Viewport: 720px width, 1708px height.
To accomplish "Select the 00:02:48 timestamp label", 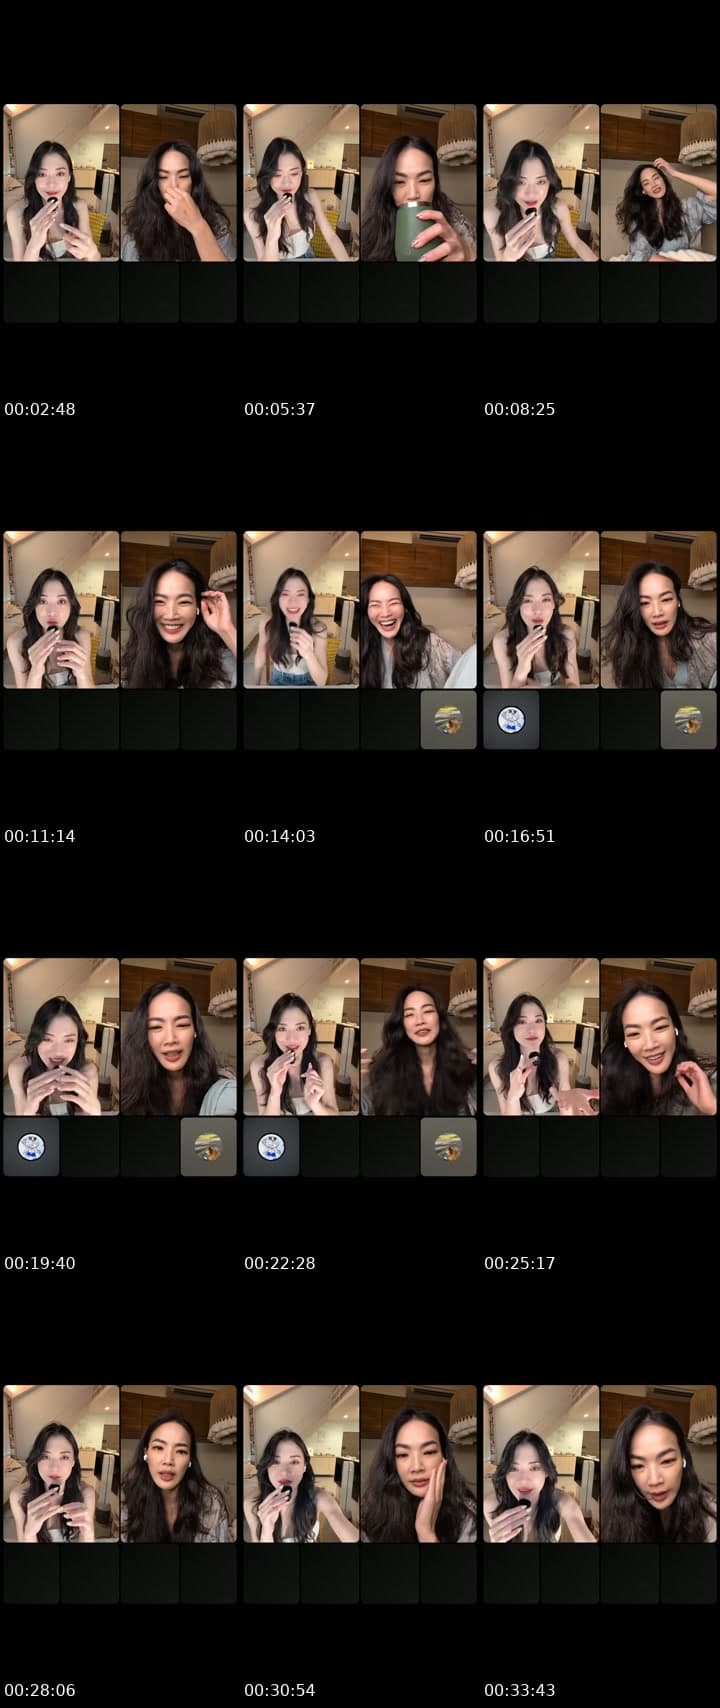I will pos(40,409).
